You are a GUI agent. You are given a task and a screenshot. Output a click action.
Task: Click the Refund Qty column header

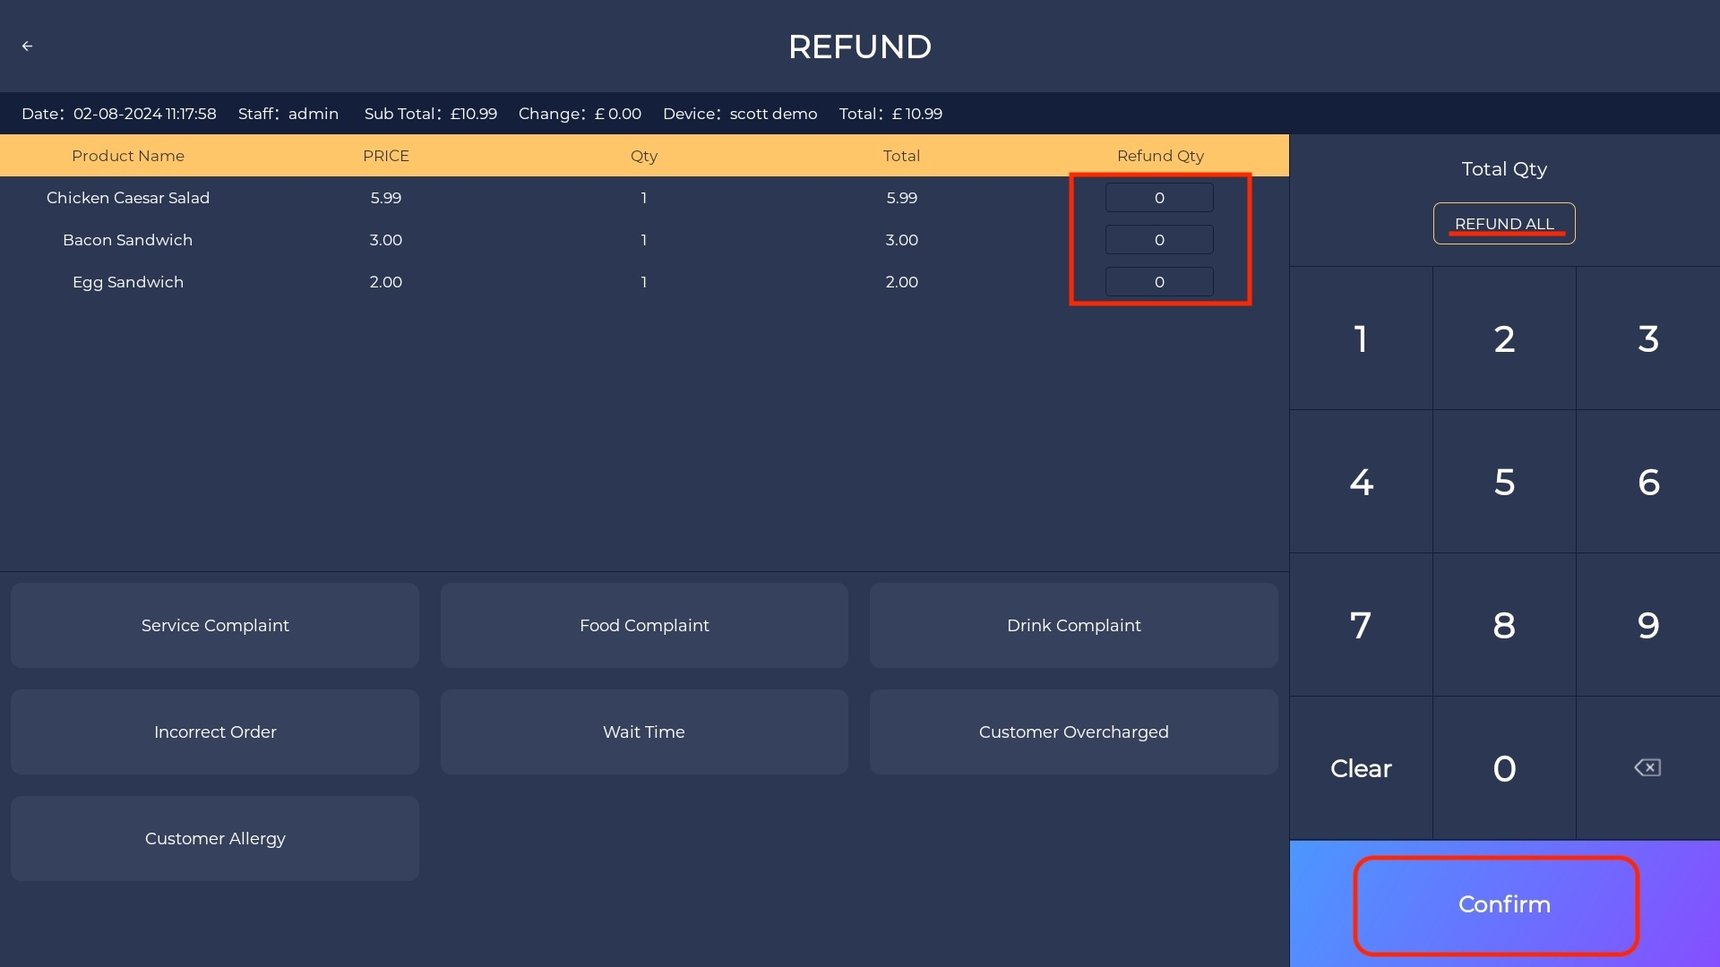click(x=1160, y=156)
